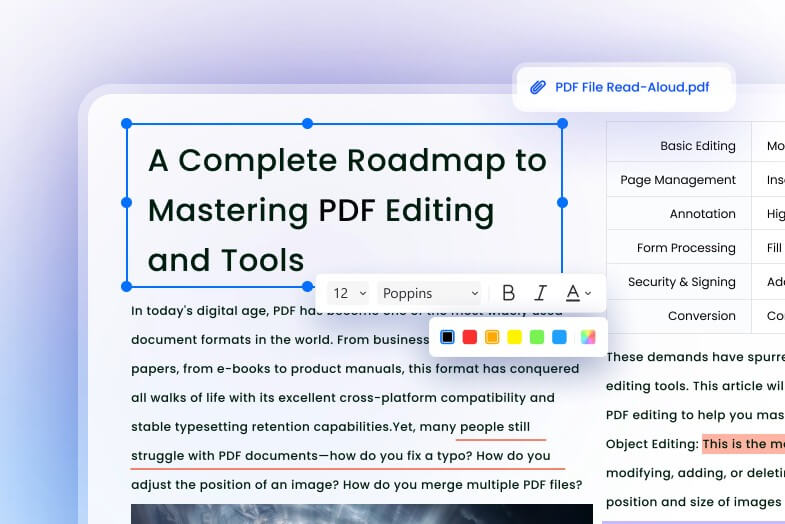785x524 pixels.
Task: Click the top-left resize handle of title box
Action: [x=127, y=123]
